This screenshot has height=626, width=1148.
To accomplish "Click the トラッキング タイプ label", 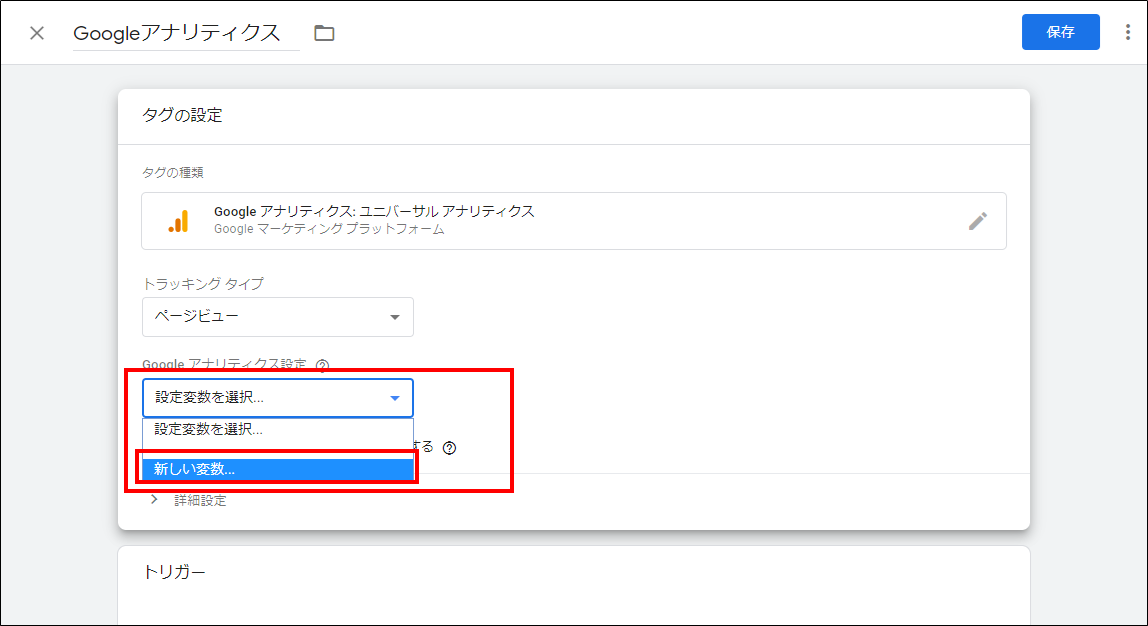I will (x=203, y=284).
